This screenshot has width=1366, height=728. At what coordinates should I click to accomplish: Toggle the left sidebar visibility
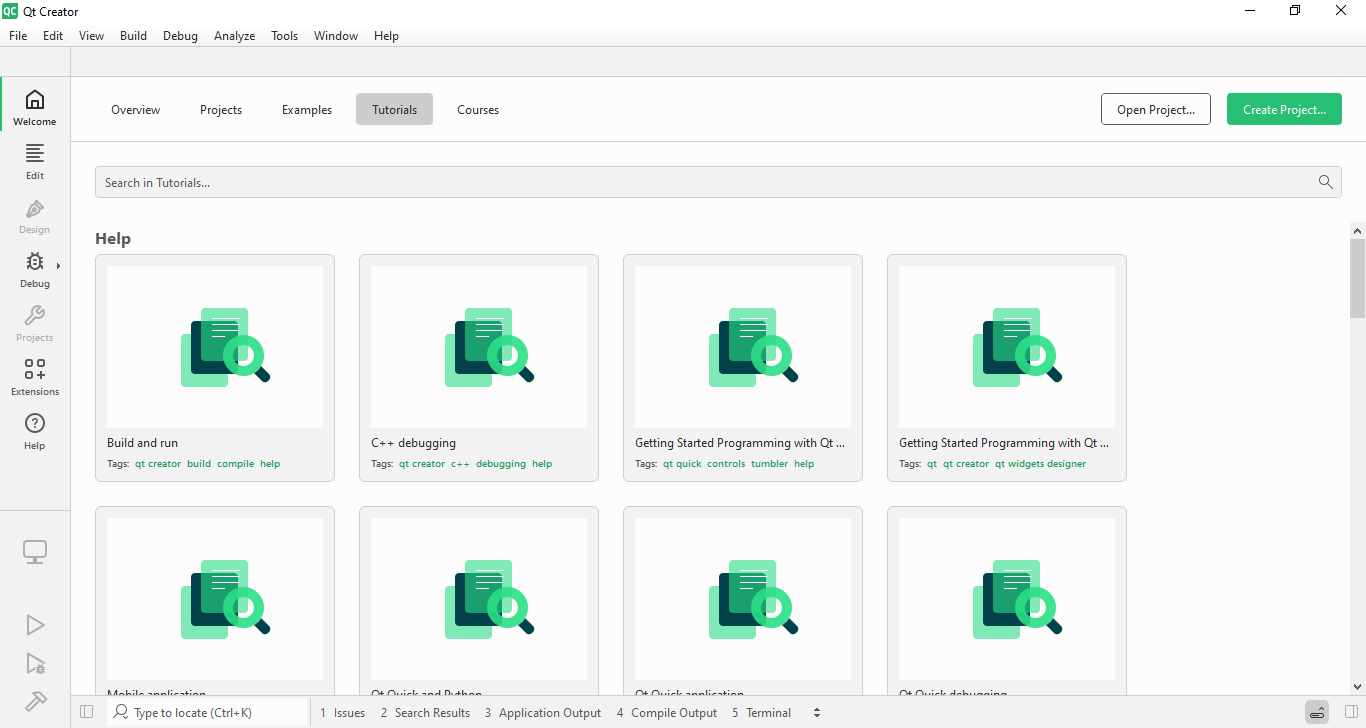(86, 712)
